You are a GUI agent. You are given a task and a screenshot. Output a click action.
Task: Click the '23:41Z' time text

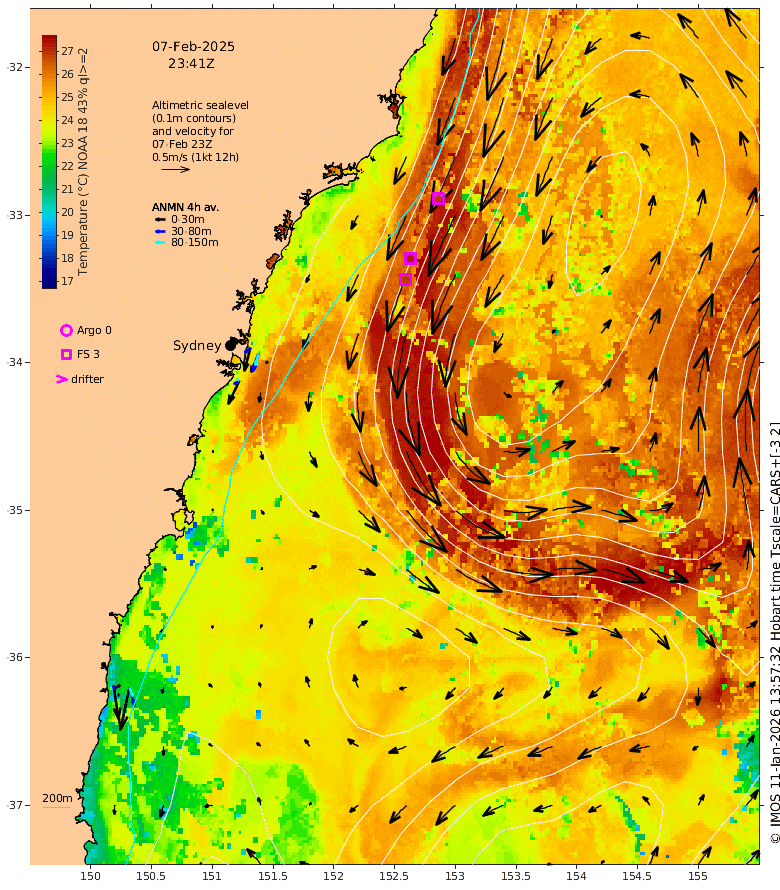[x=191, y=64]
